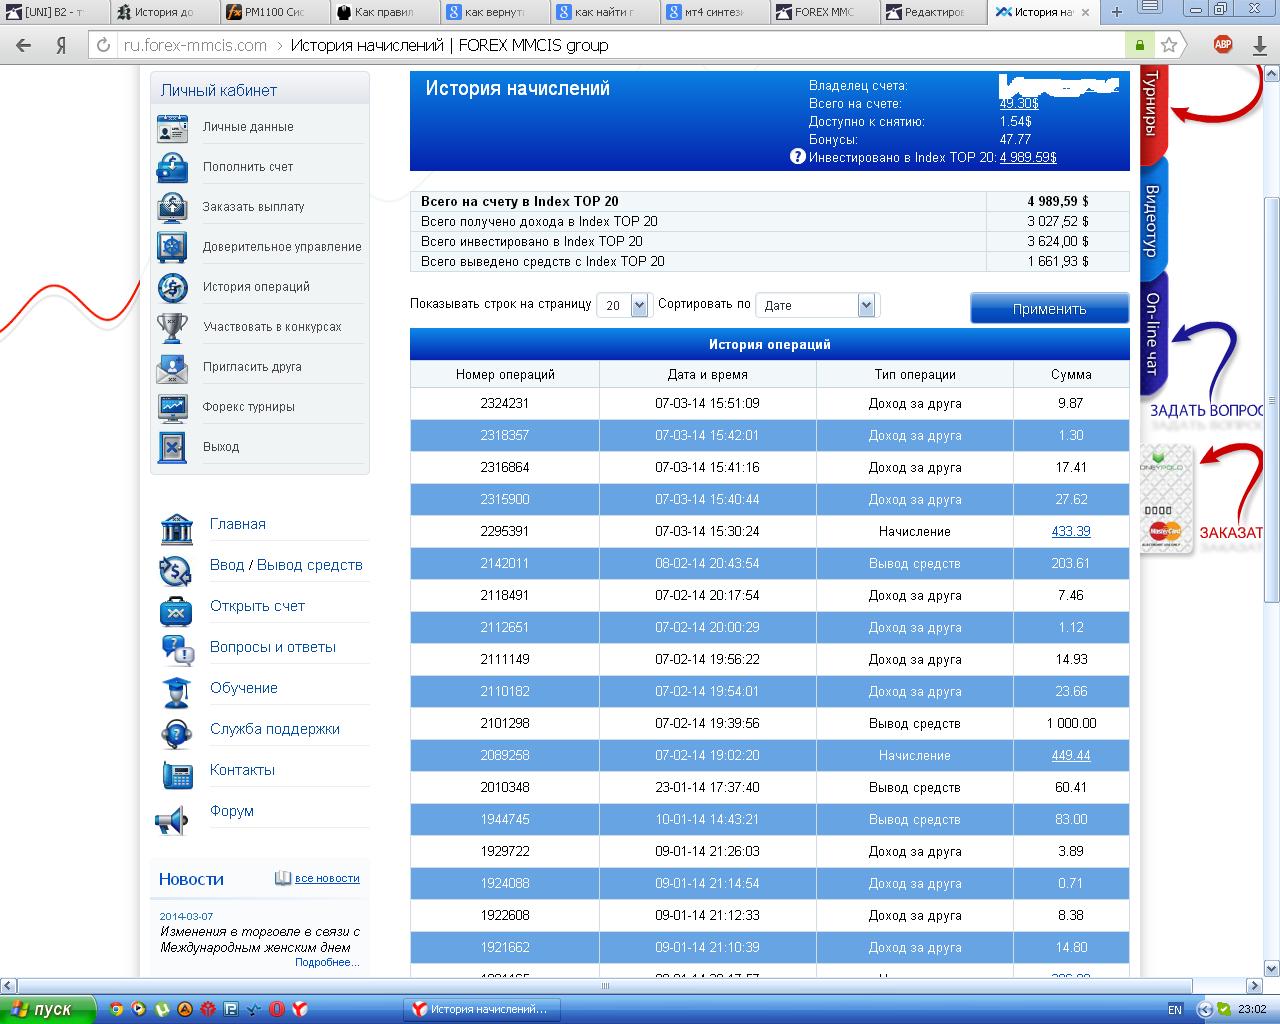
Task: Open the On-line чат side tab
Action: pyautogui.click(x=1151, y=333)
